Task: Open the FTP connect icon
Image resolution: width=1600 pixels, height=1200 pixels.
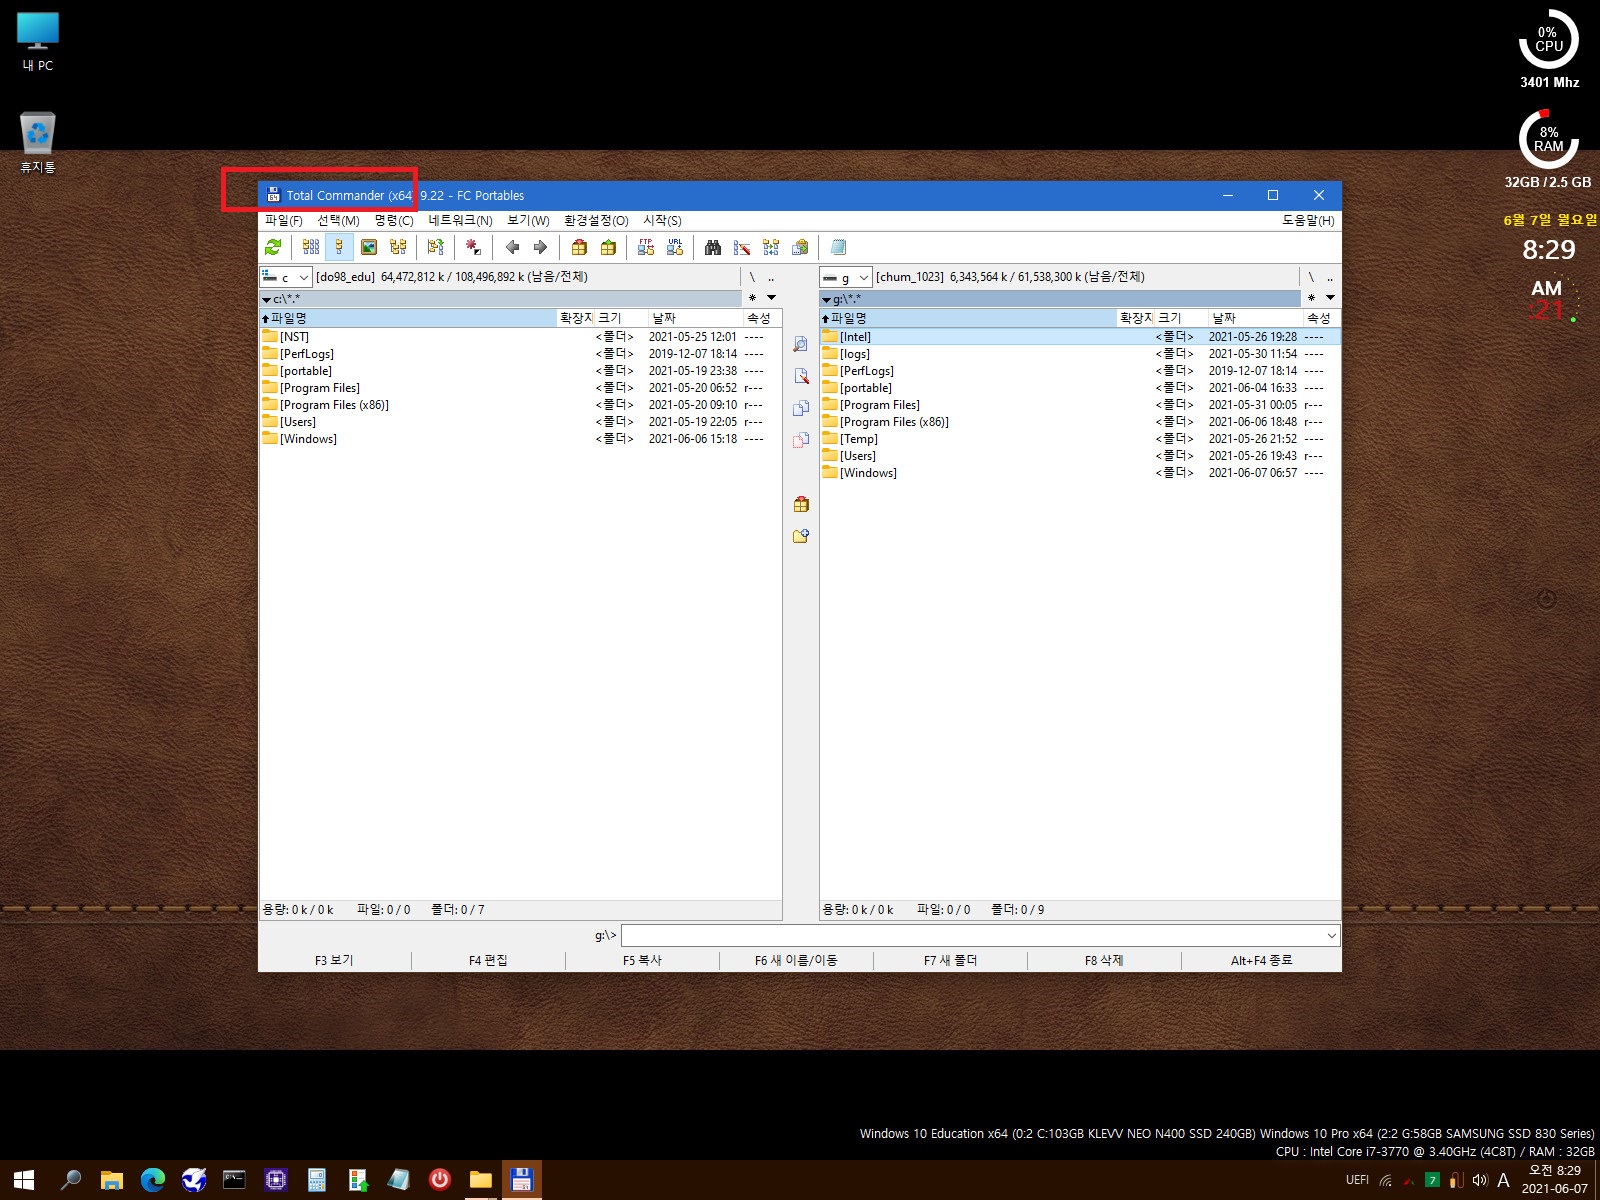Action: [x=646, y=247]
